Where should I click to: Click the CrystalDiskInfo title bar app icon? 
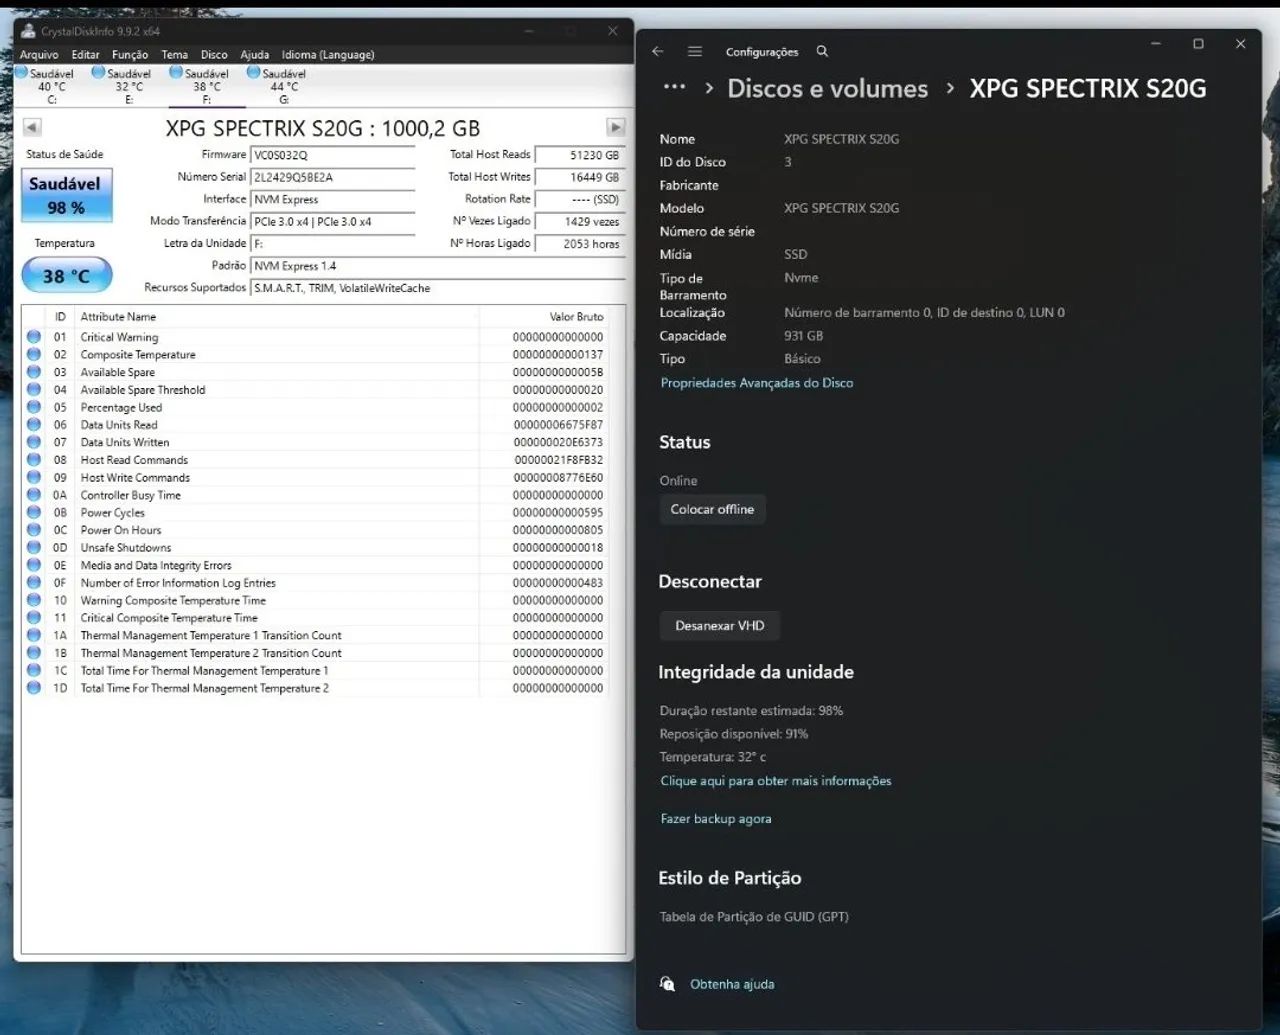pos(28,31)
